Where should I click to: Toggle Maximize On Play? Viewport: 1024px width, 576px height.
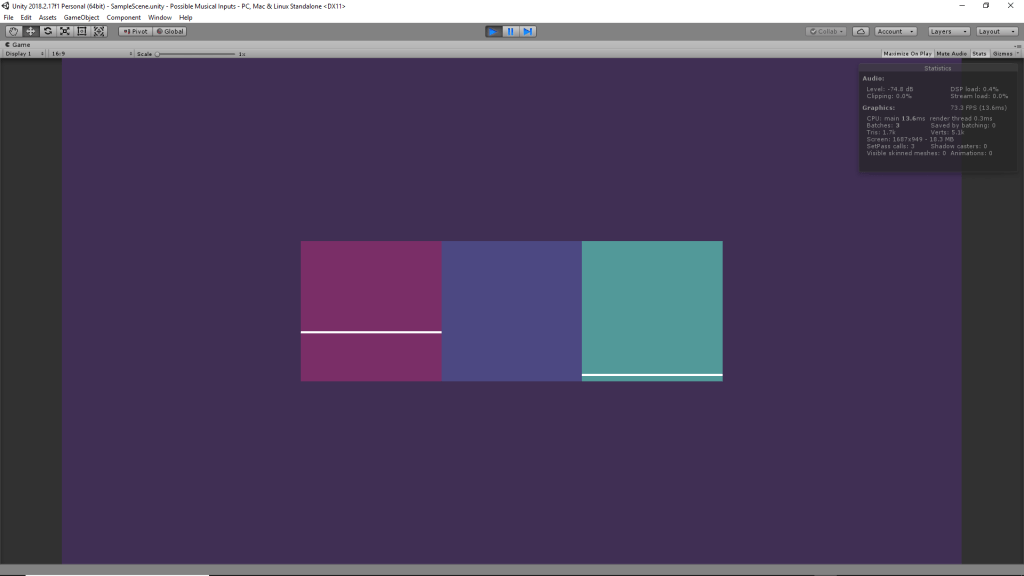907,53
